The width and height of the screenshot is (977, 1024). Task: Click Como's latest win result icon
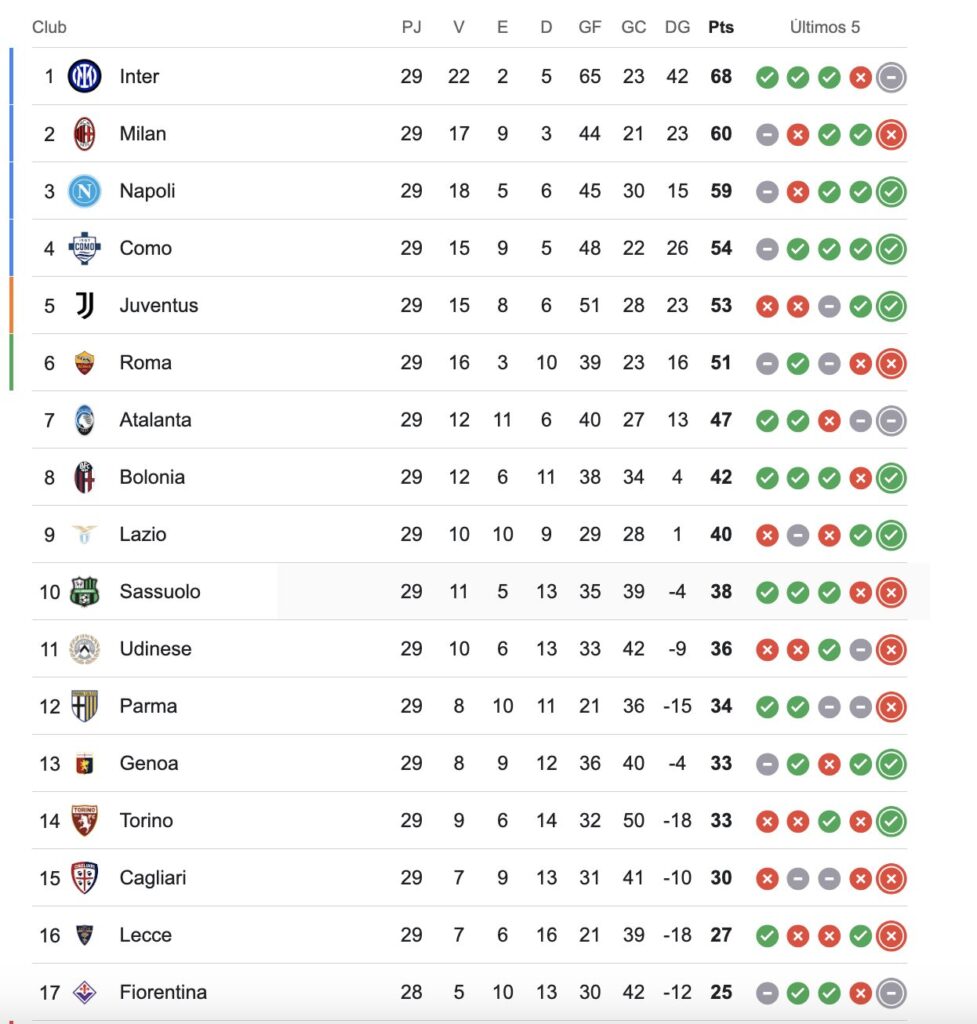[891, 249]
